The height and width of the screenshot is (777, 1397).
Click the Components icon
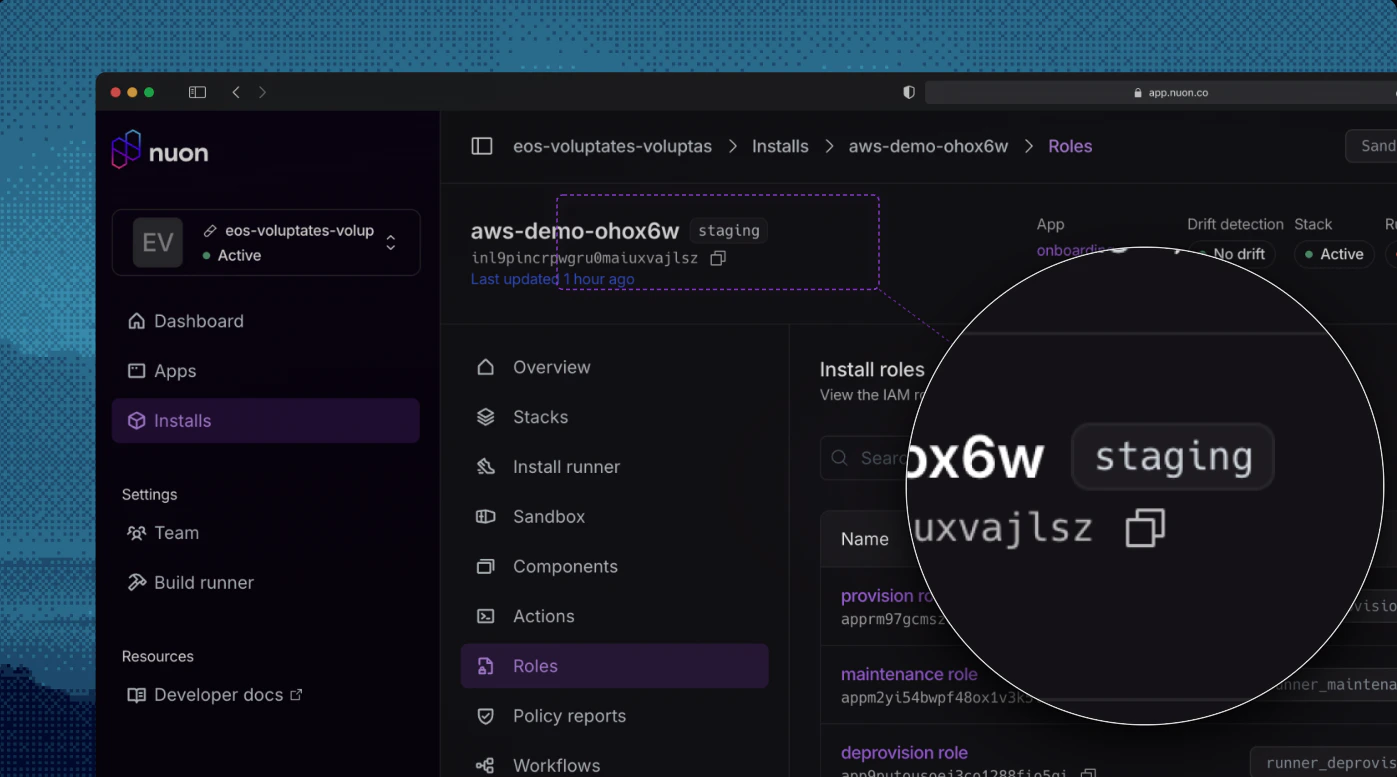point(486,567)
